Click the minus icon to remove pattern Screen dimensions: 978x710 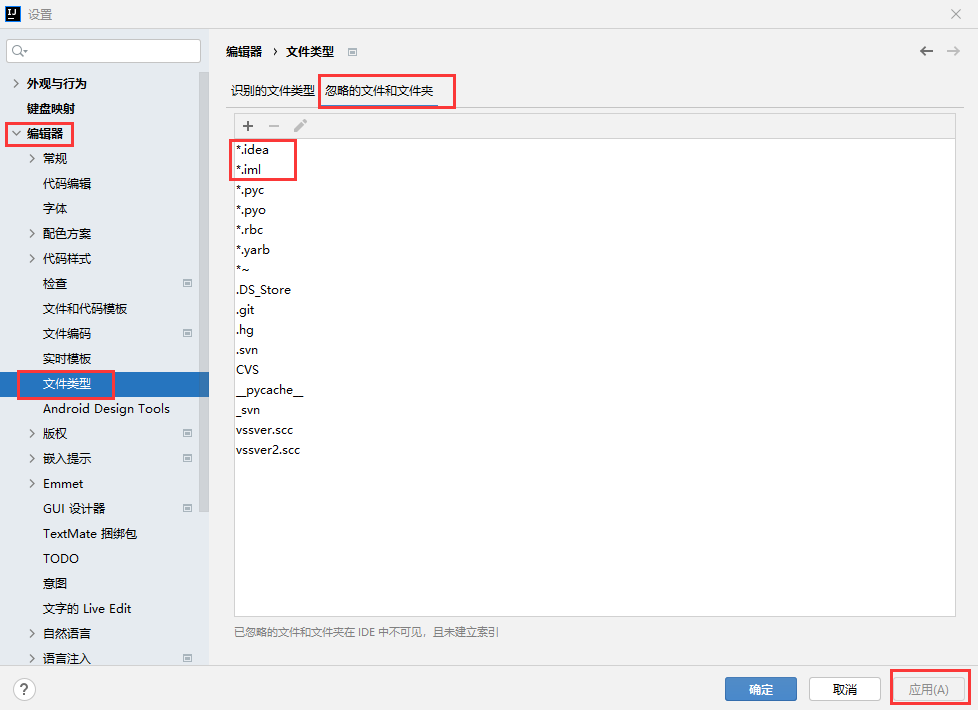click(274, 126)
